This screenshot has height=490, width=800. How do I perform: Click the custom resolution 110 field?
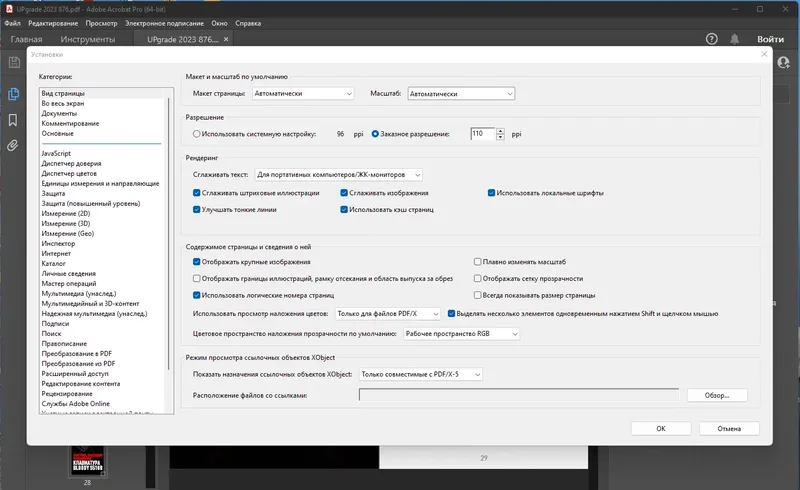(x=483, y=134)
